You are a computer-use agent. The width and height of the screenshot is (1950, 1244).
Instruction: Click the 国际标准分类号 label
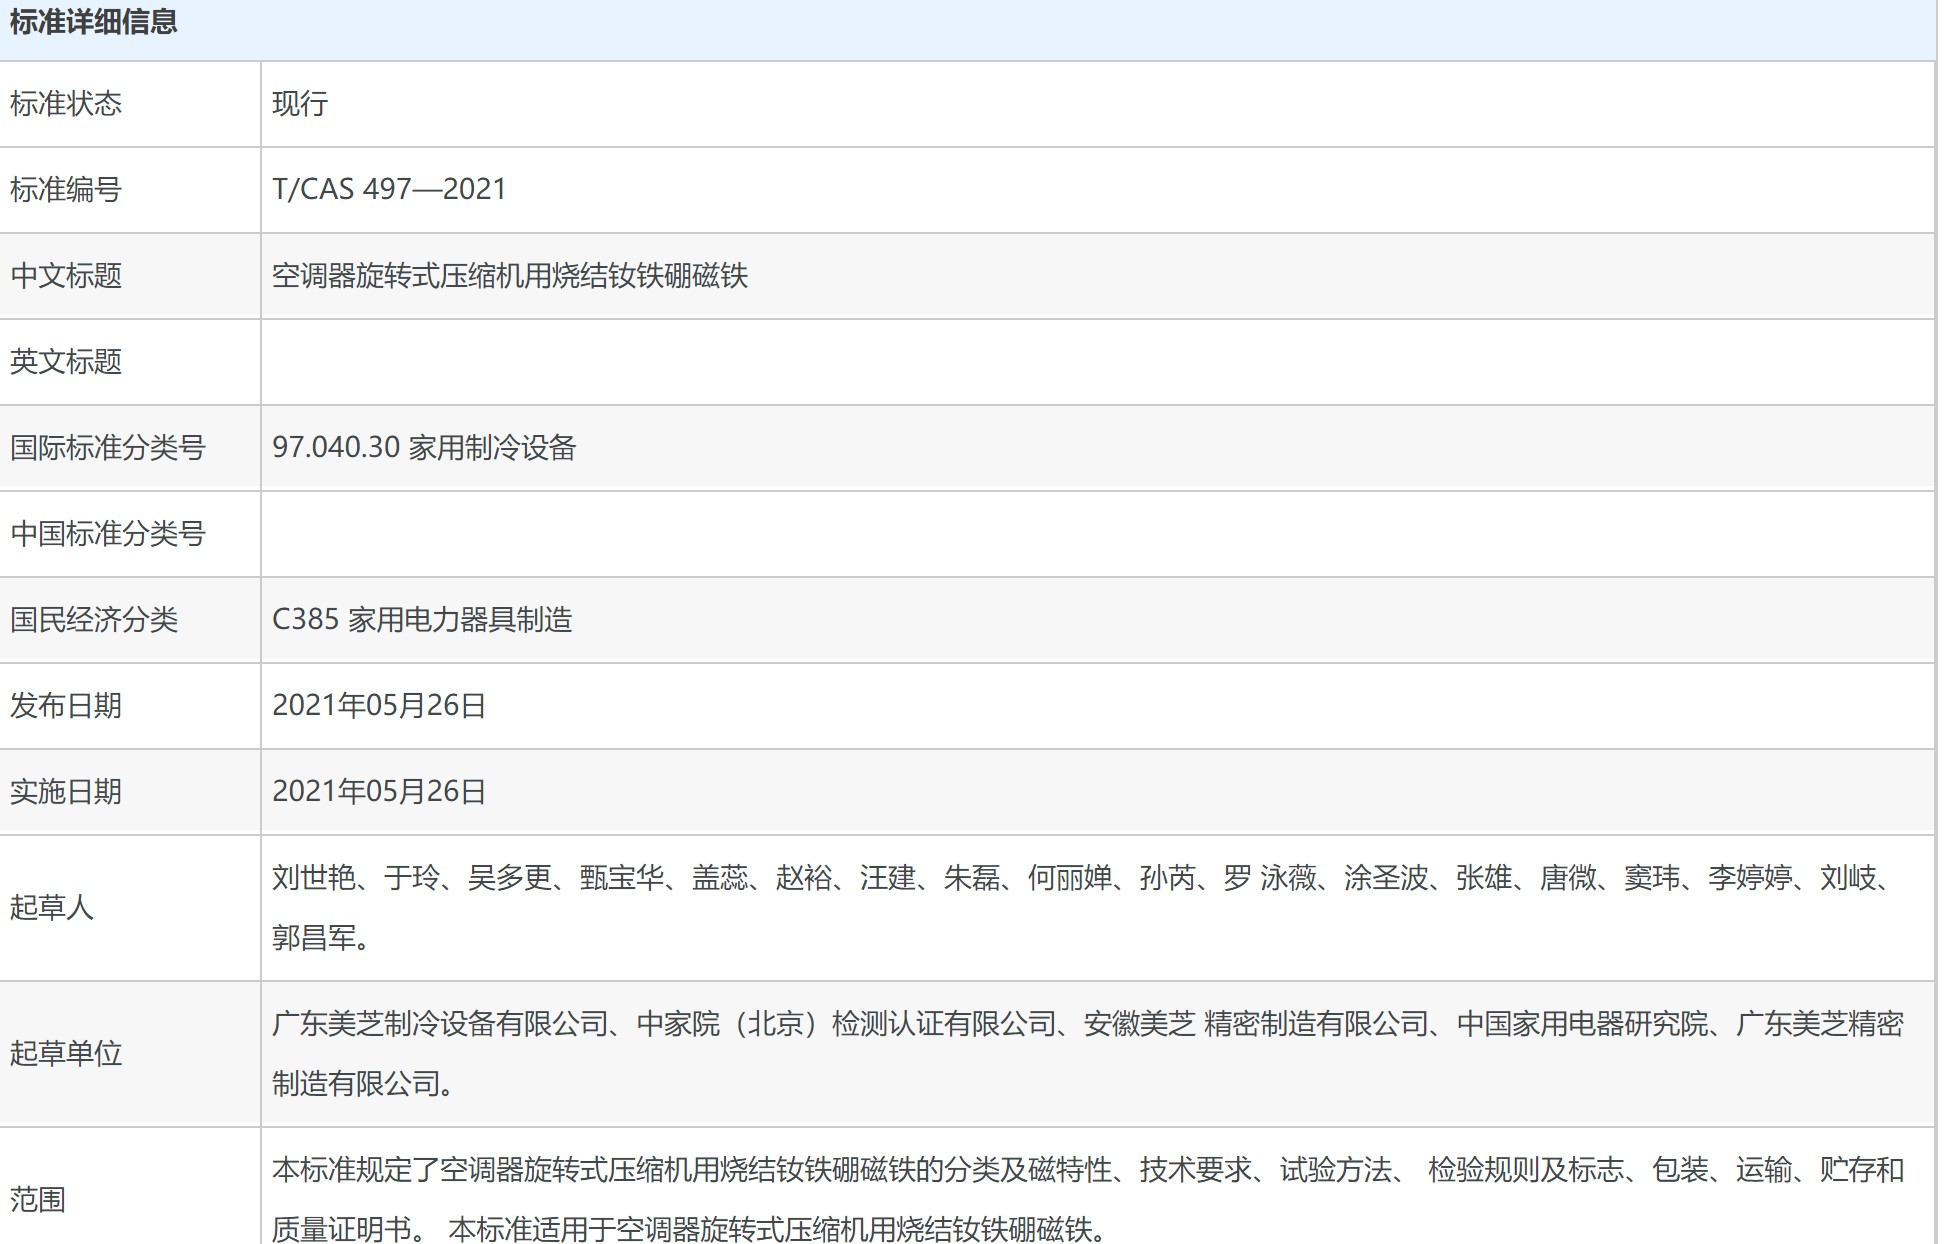[108, 448]
